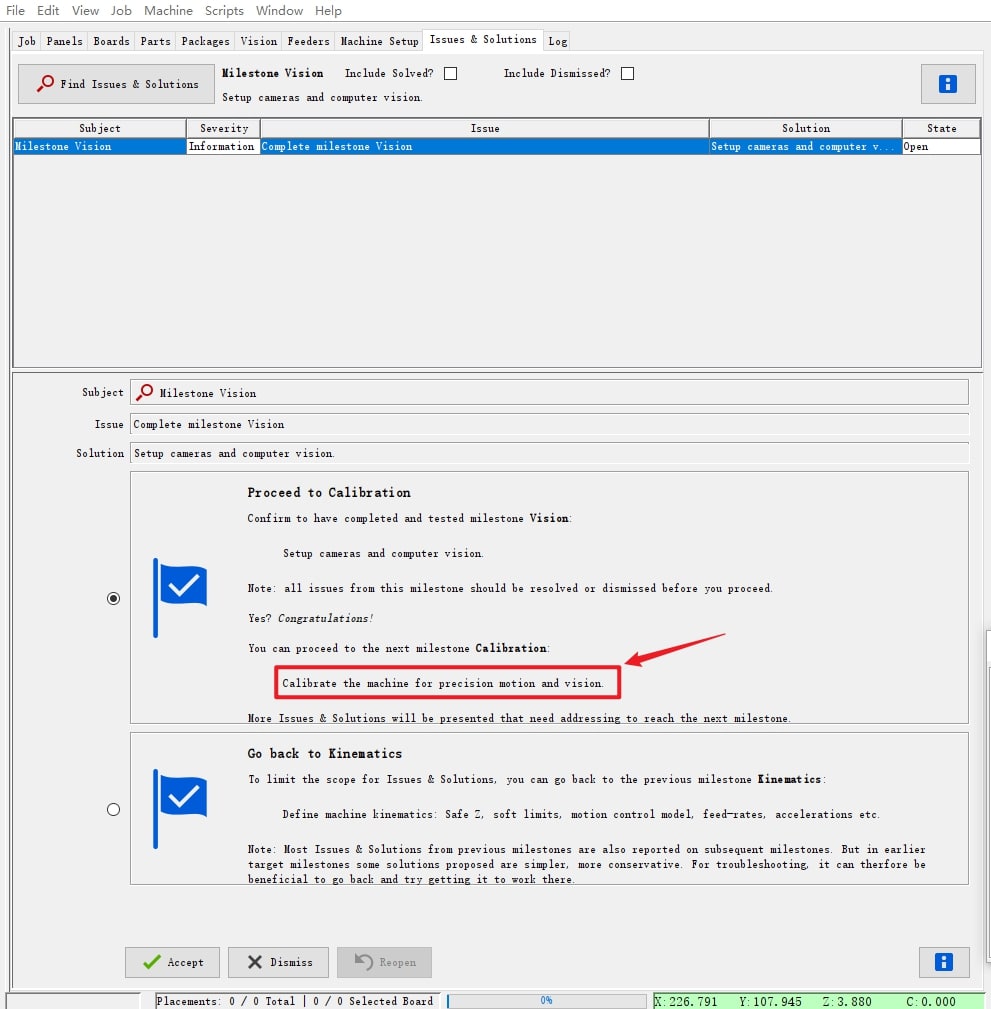This screenshot has width=991, height=1009.
Task: Switch to the Parts tab
Action: coord(156,41)
